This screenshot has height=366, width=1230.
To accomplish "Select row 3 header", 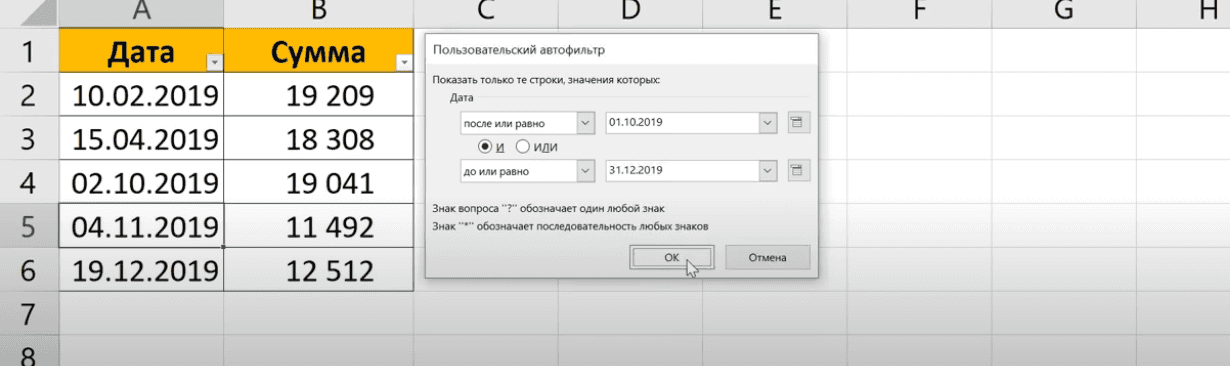I will tap(29, 138).
